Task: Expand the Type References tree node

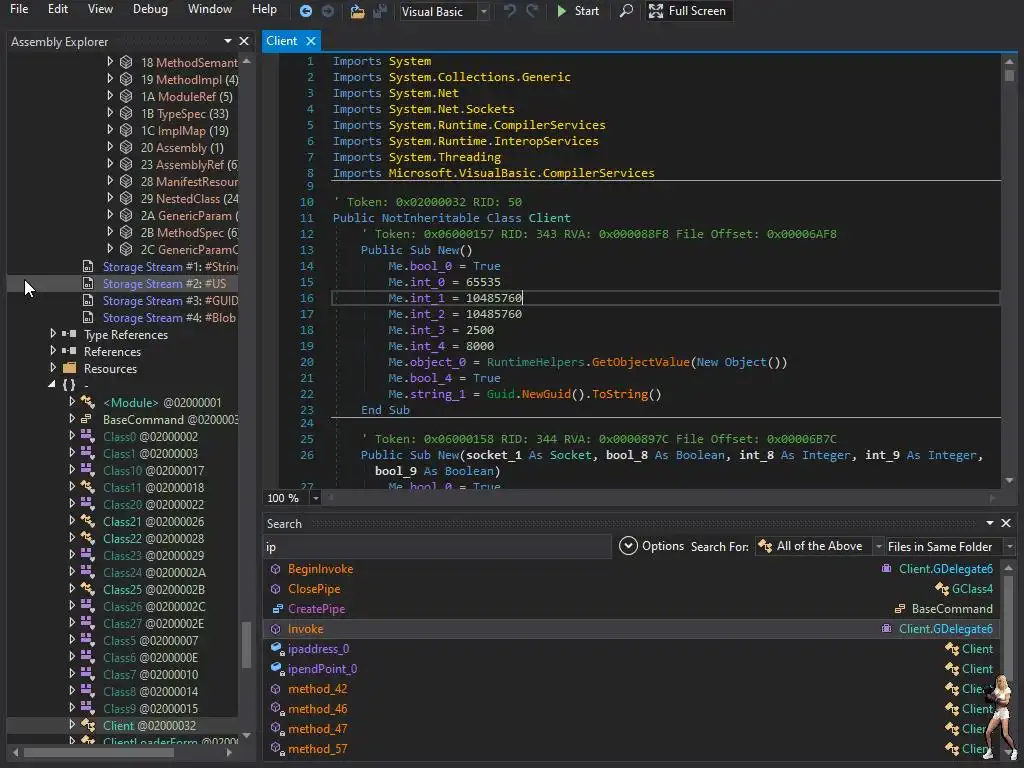Action: click(54, 335)
